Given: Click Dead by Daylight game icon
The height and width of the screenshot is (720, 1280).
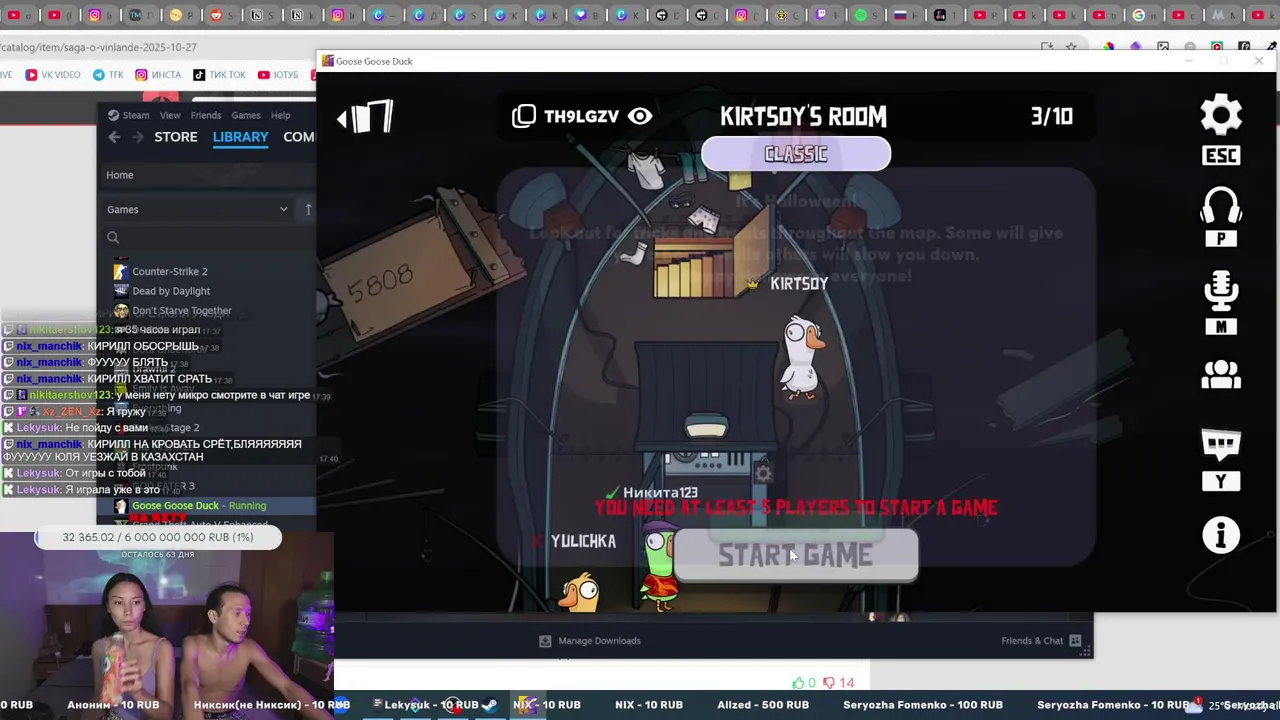Looking at the screenshot, I should coord(121,291).
